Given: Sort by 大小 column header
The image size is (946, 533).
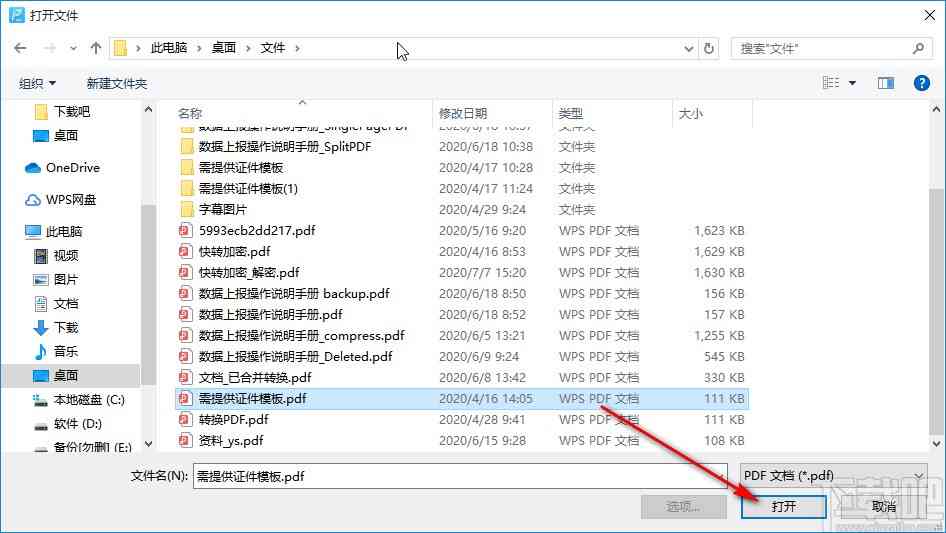Looking at the screenshot, I should [690, 113].
